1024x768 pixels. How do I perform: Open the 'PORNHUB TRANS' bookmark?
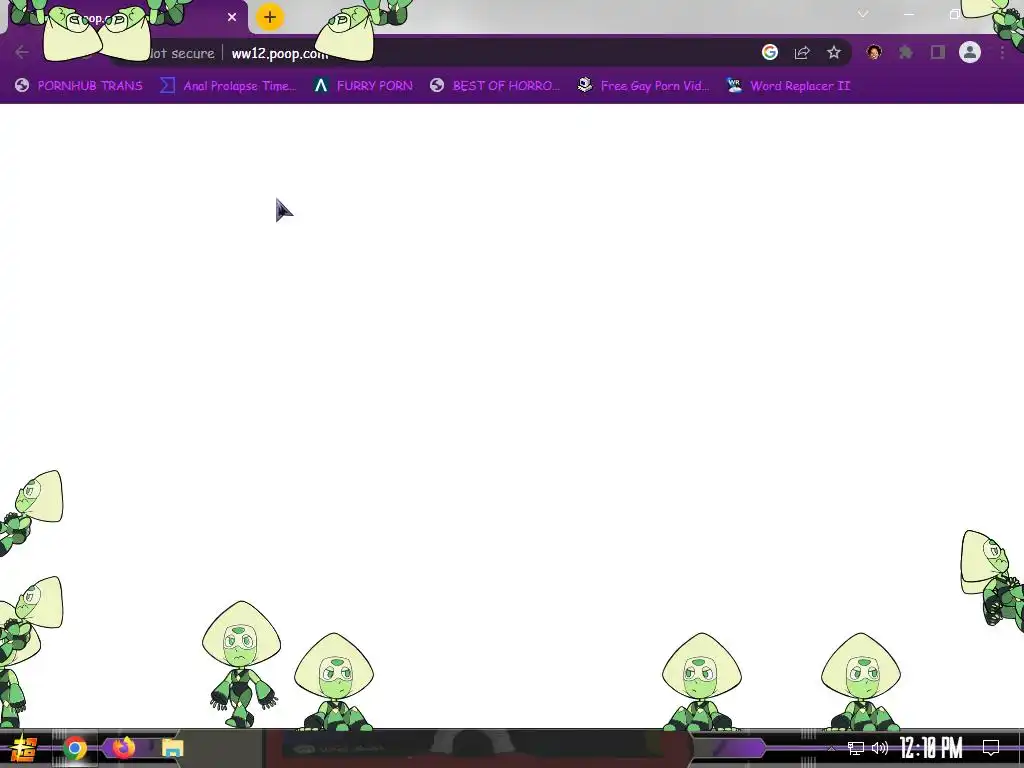pyautogui.click(x=78, y=86)
